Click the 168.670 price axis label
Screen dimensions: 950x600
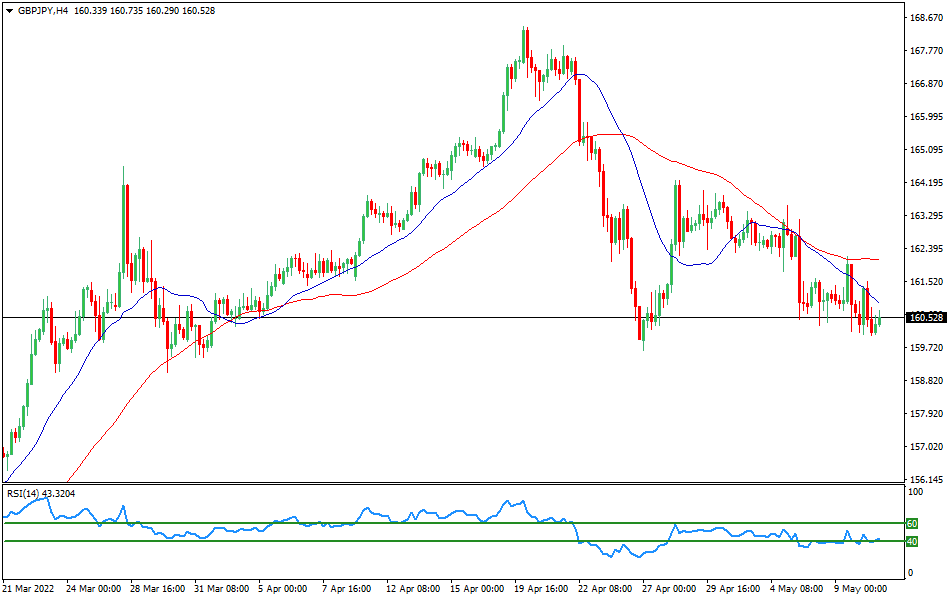pos(926,18)
